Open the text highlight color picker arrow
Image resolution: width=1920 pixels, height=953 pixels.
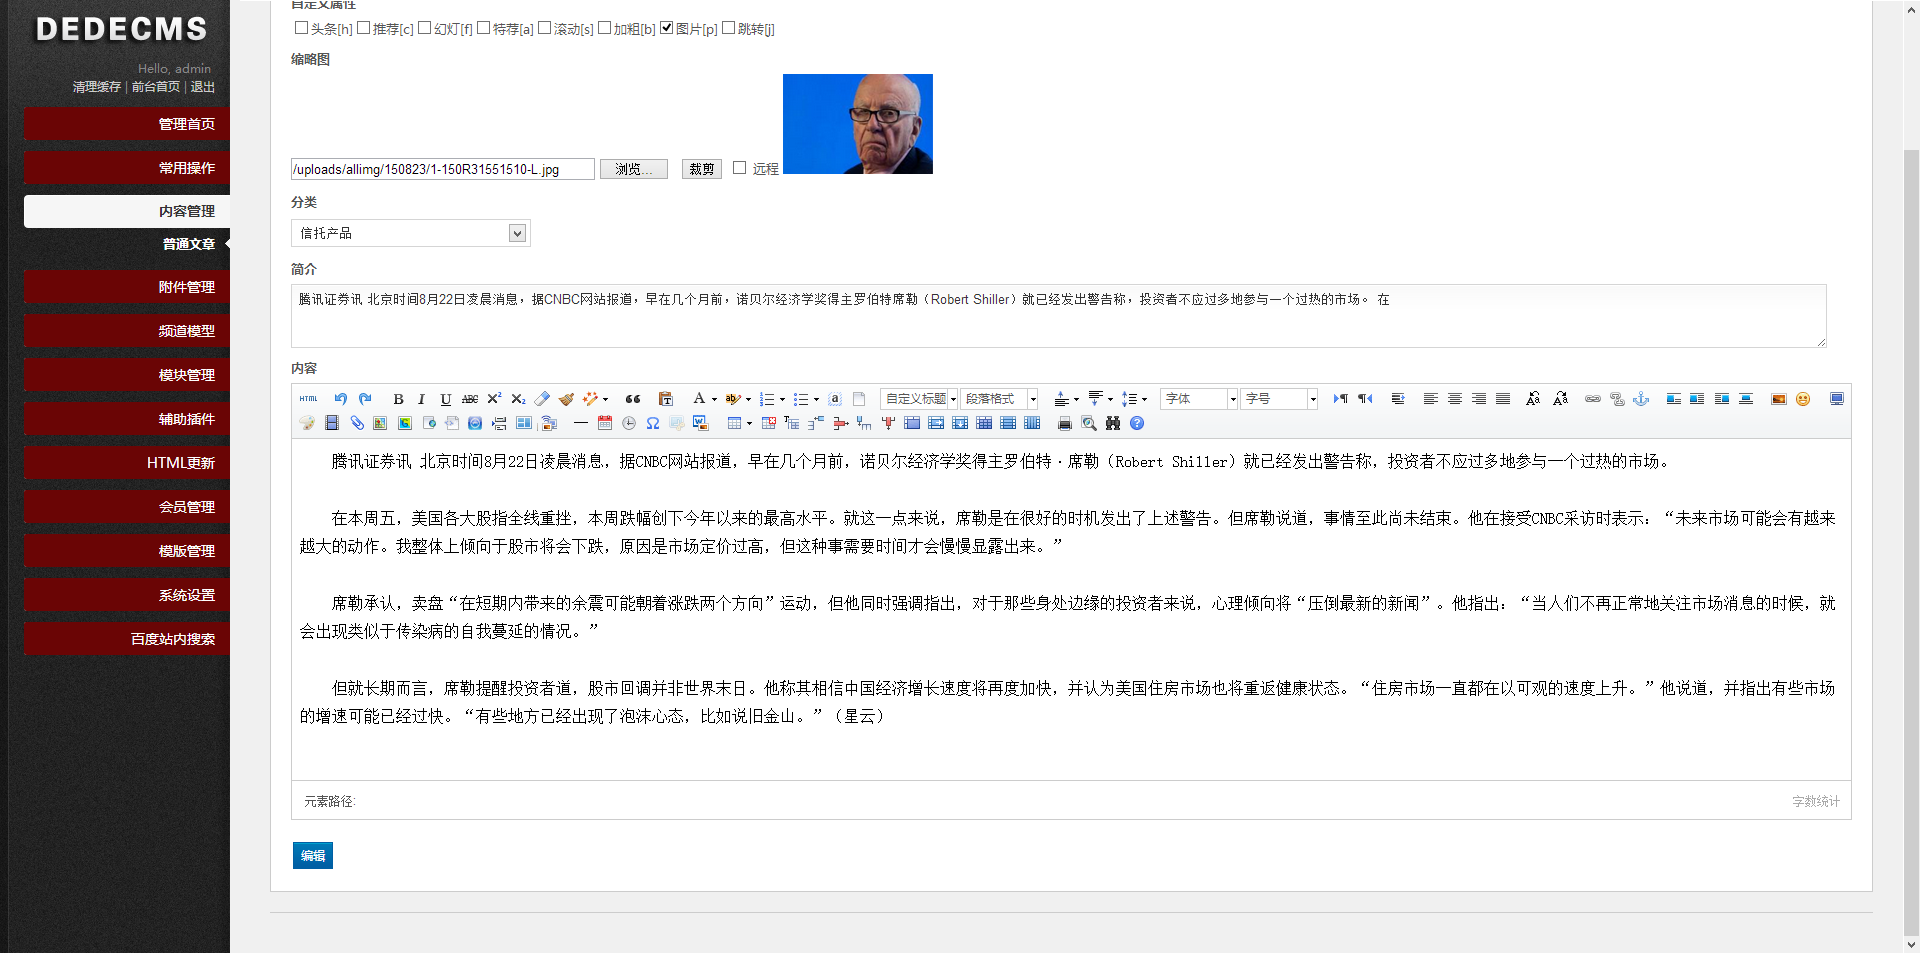coord(748,400)
